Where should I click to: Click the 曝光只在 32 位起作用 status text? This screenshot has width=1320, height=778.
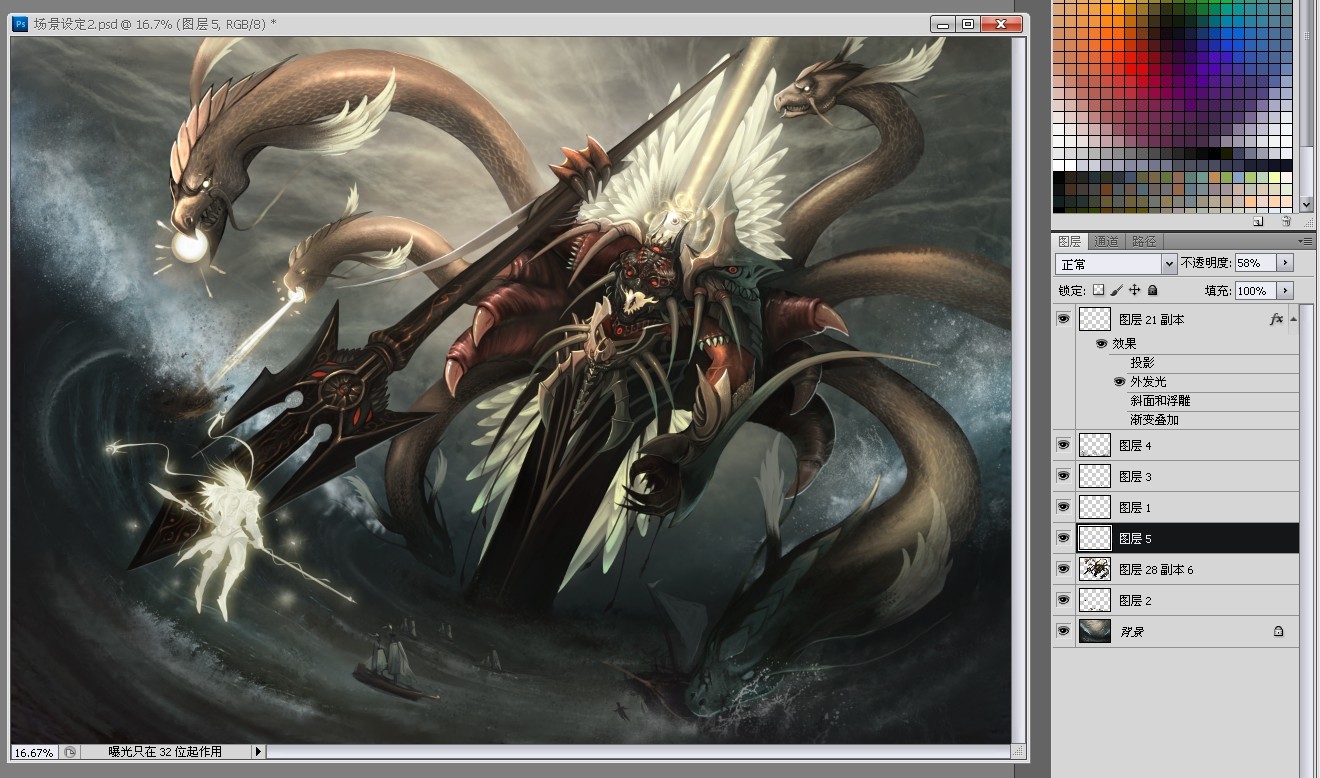point(165,752)
